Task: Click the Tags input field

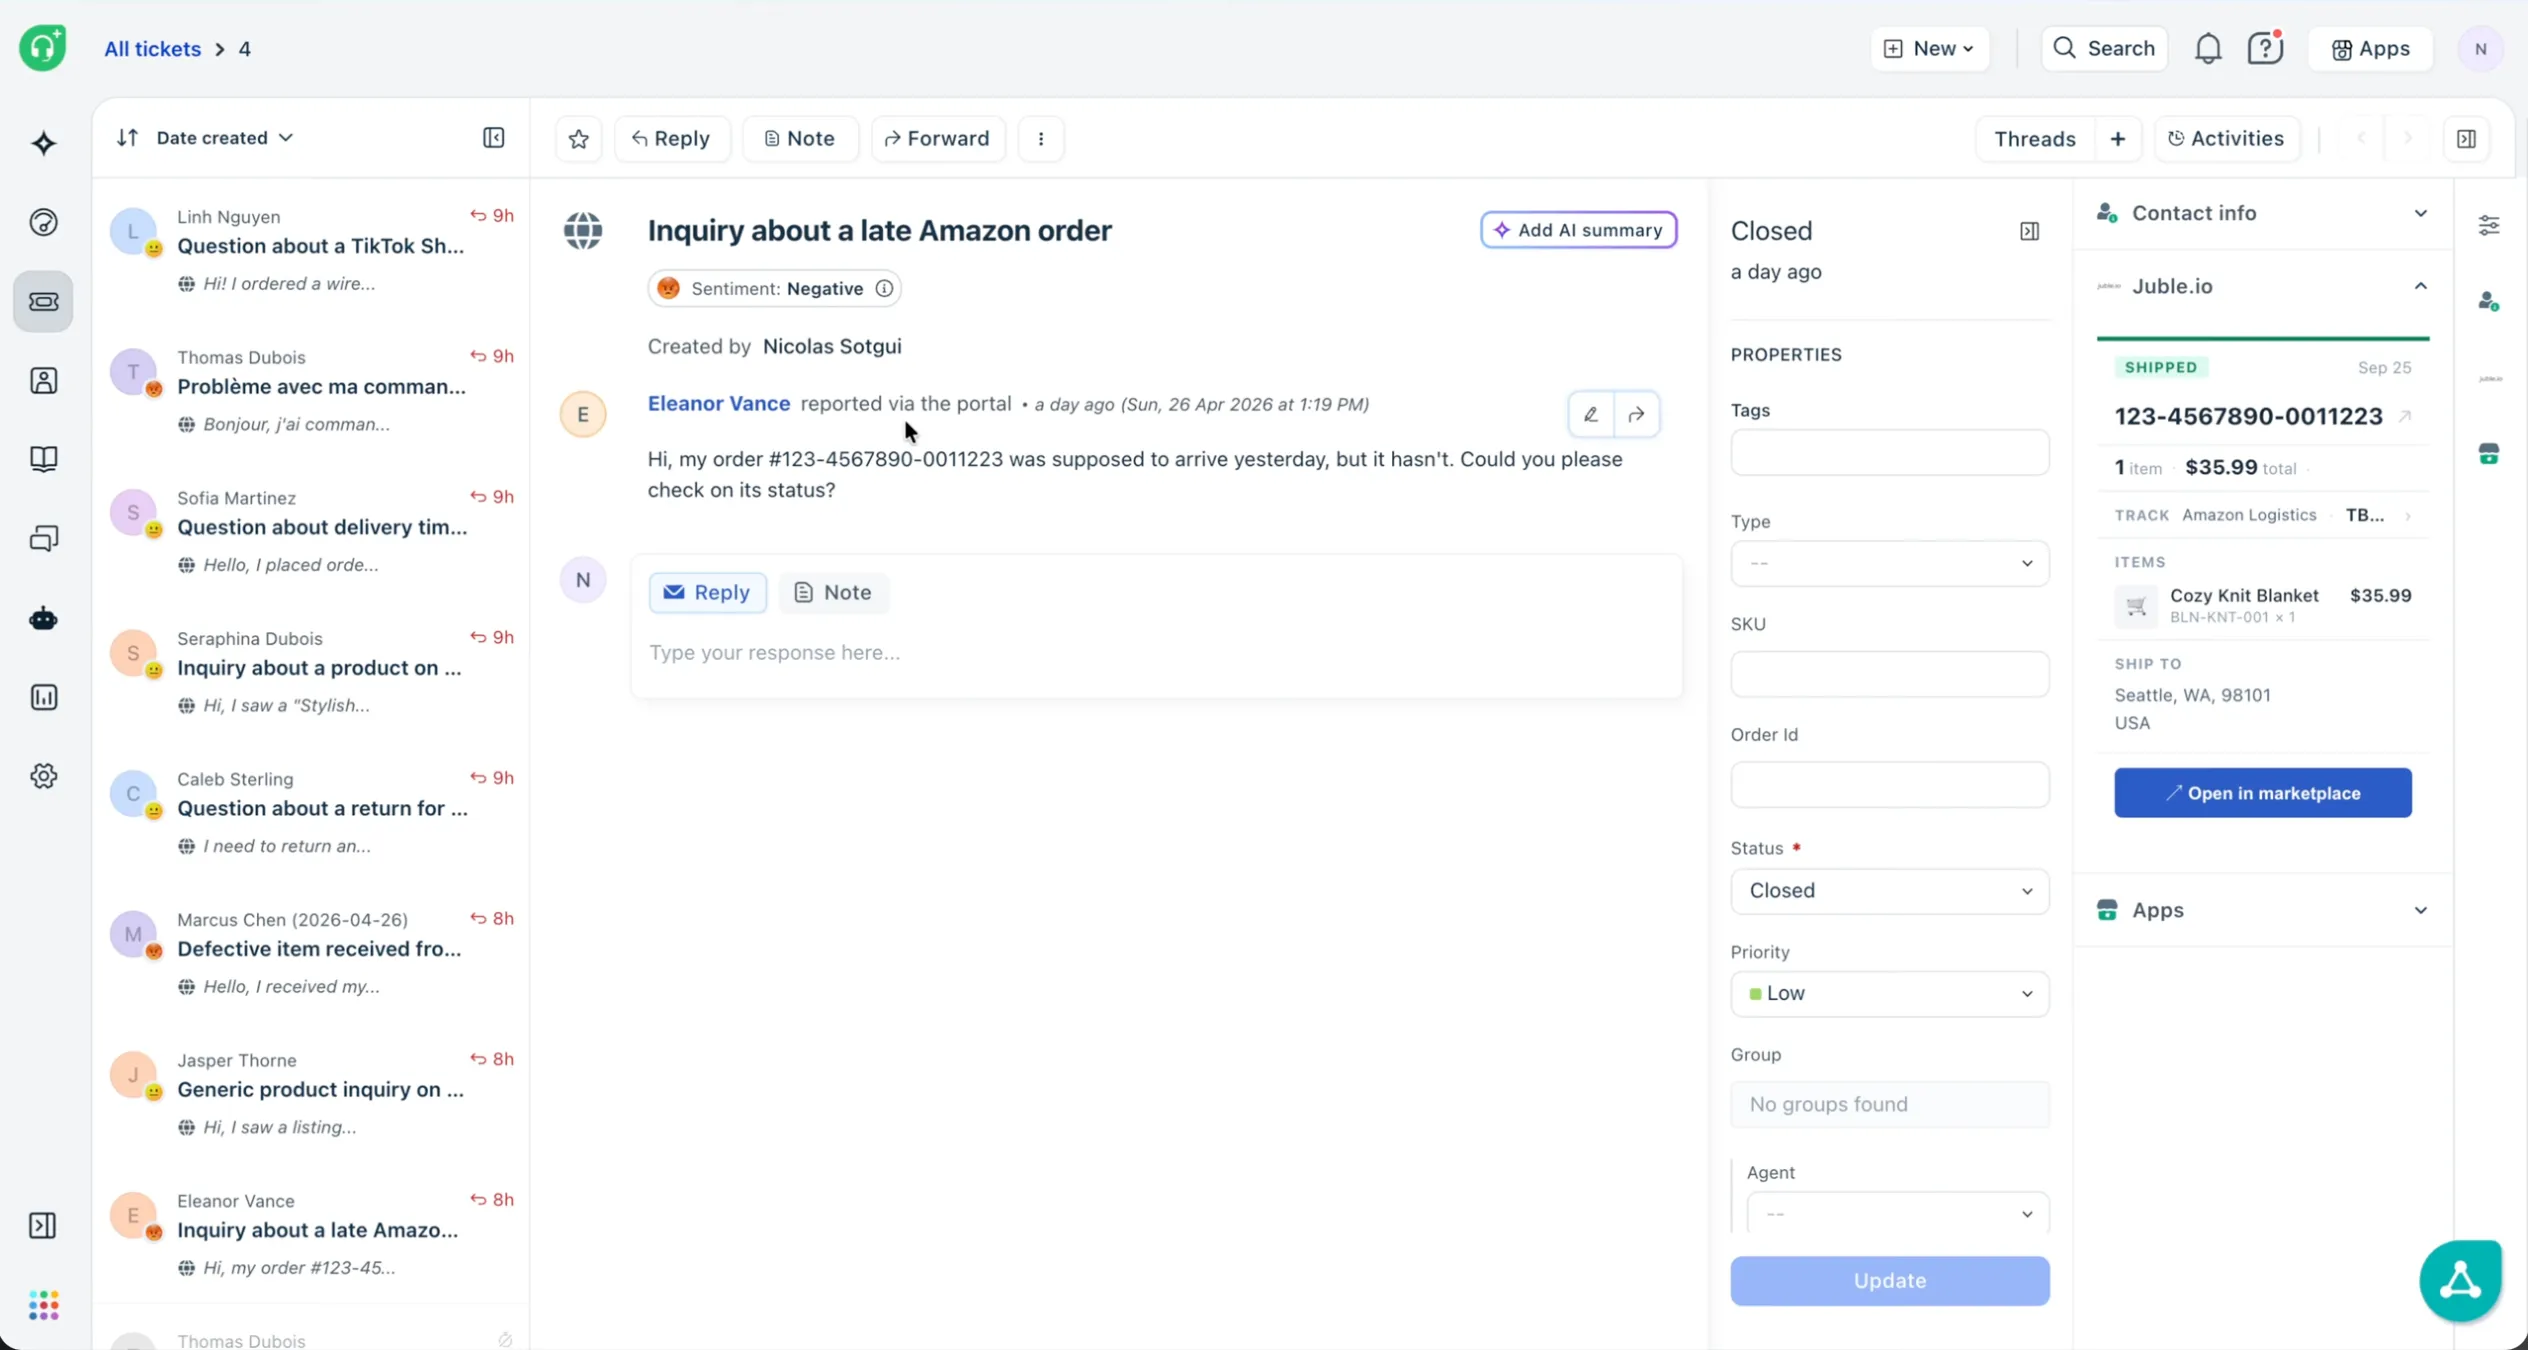Action: 1889,453
